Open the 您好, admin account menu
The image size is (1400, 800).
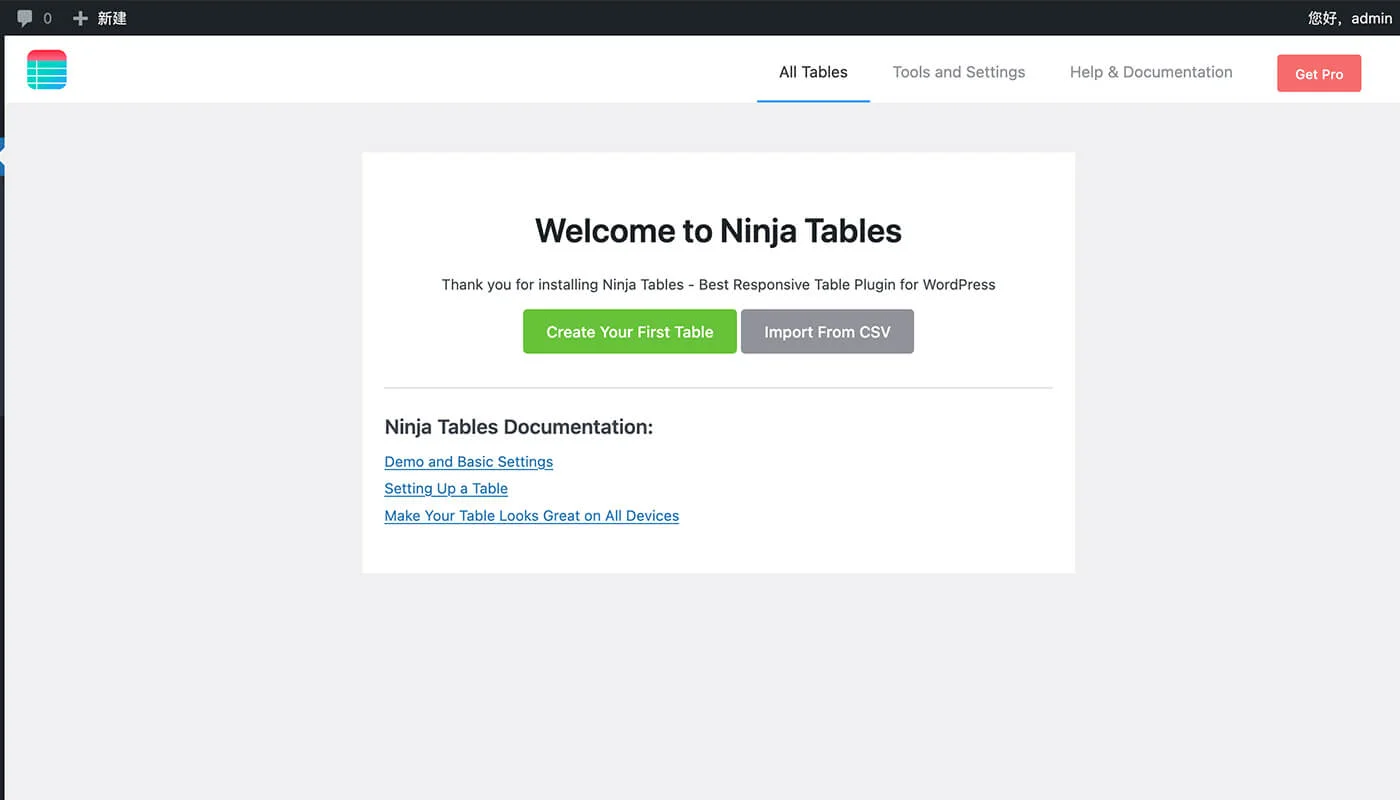1349,18
